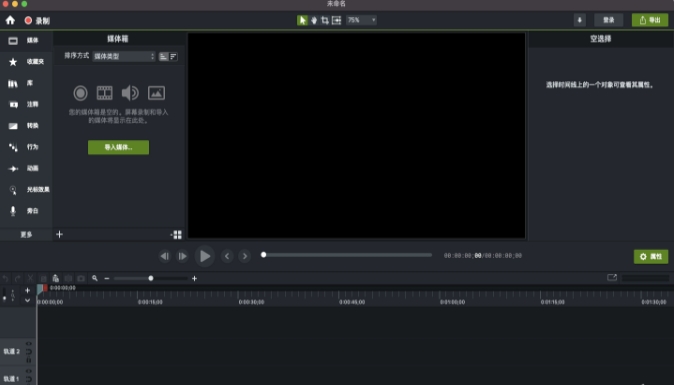Select the 轨道 1 track label

point(12,379)
